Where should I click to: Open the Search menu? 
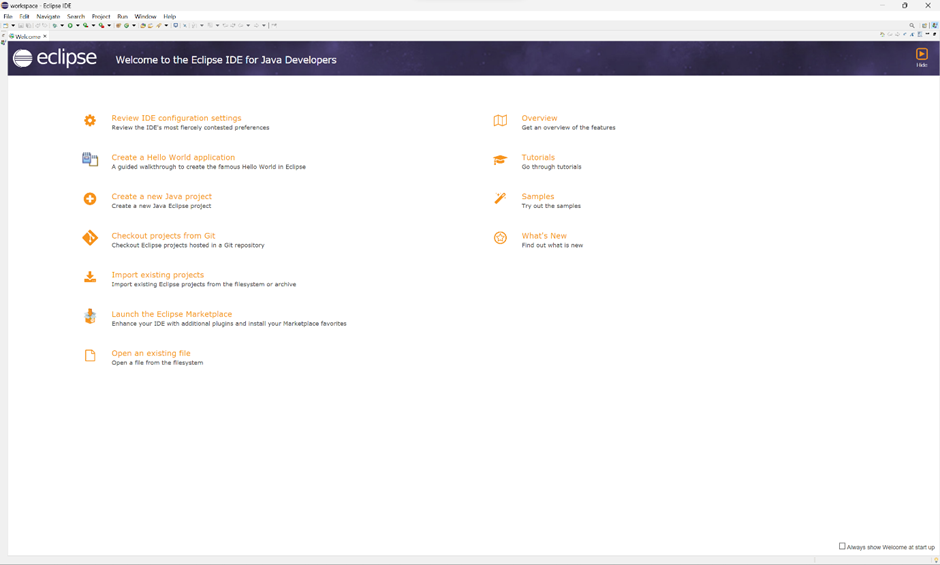pyautogui.click(x=76, y=17)
